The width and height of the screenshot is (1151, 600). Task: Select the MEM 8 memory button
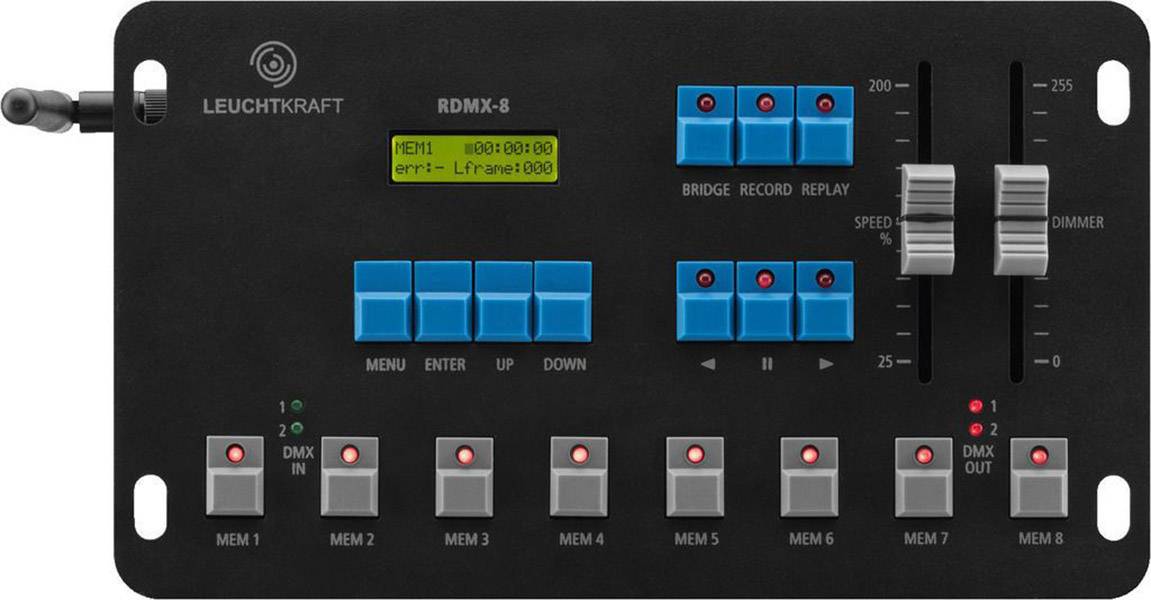[x=1038, y=477]
